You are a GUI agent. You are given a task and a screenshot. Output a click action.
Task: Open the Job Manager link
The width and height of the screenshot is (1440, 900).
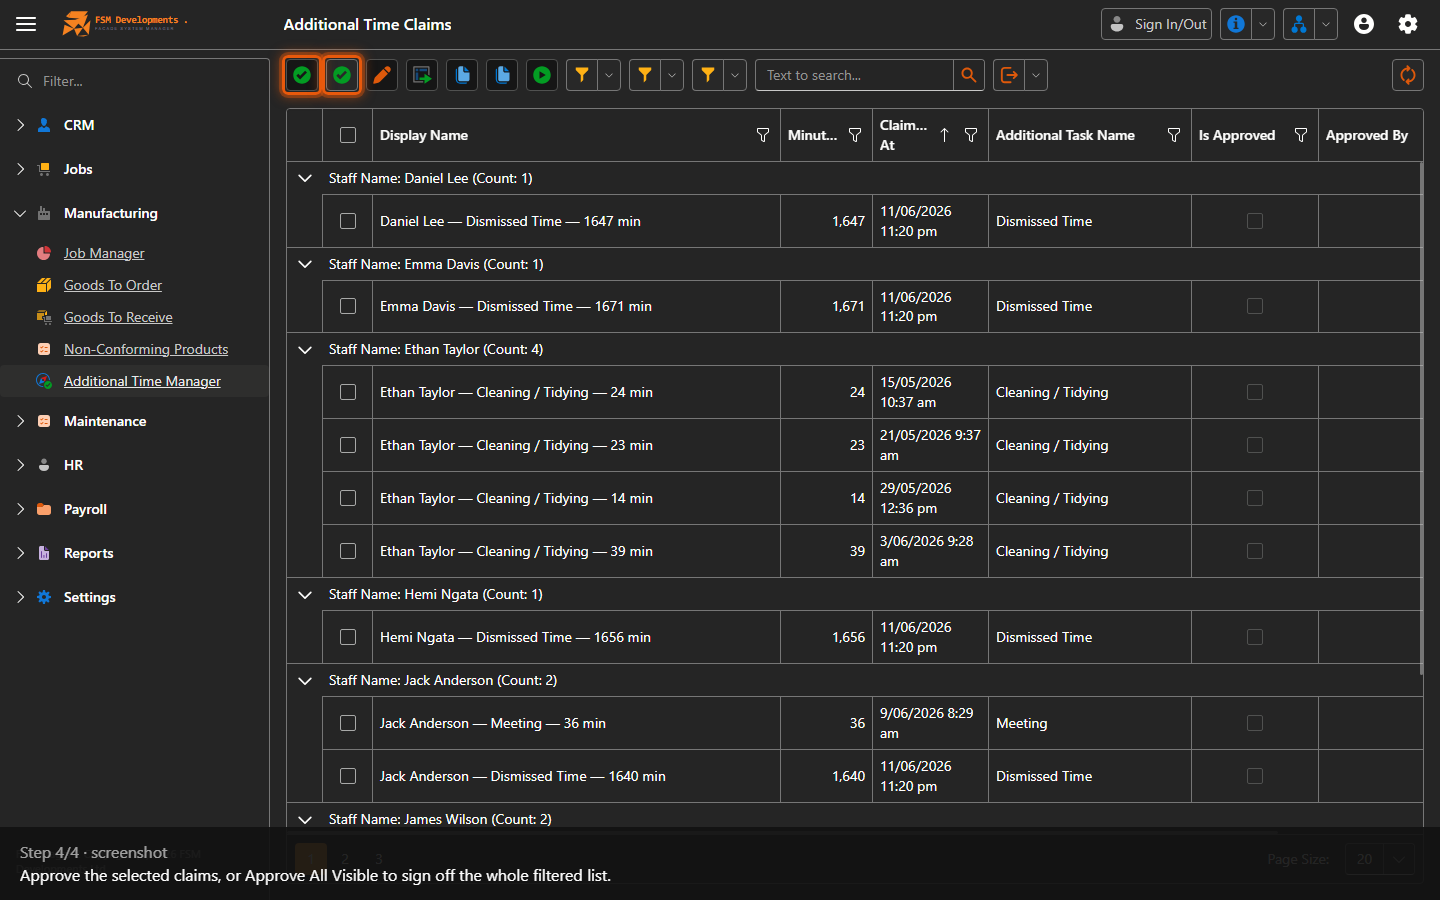point(104,253)
